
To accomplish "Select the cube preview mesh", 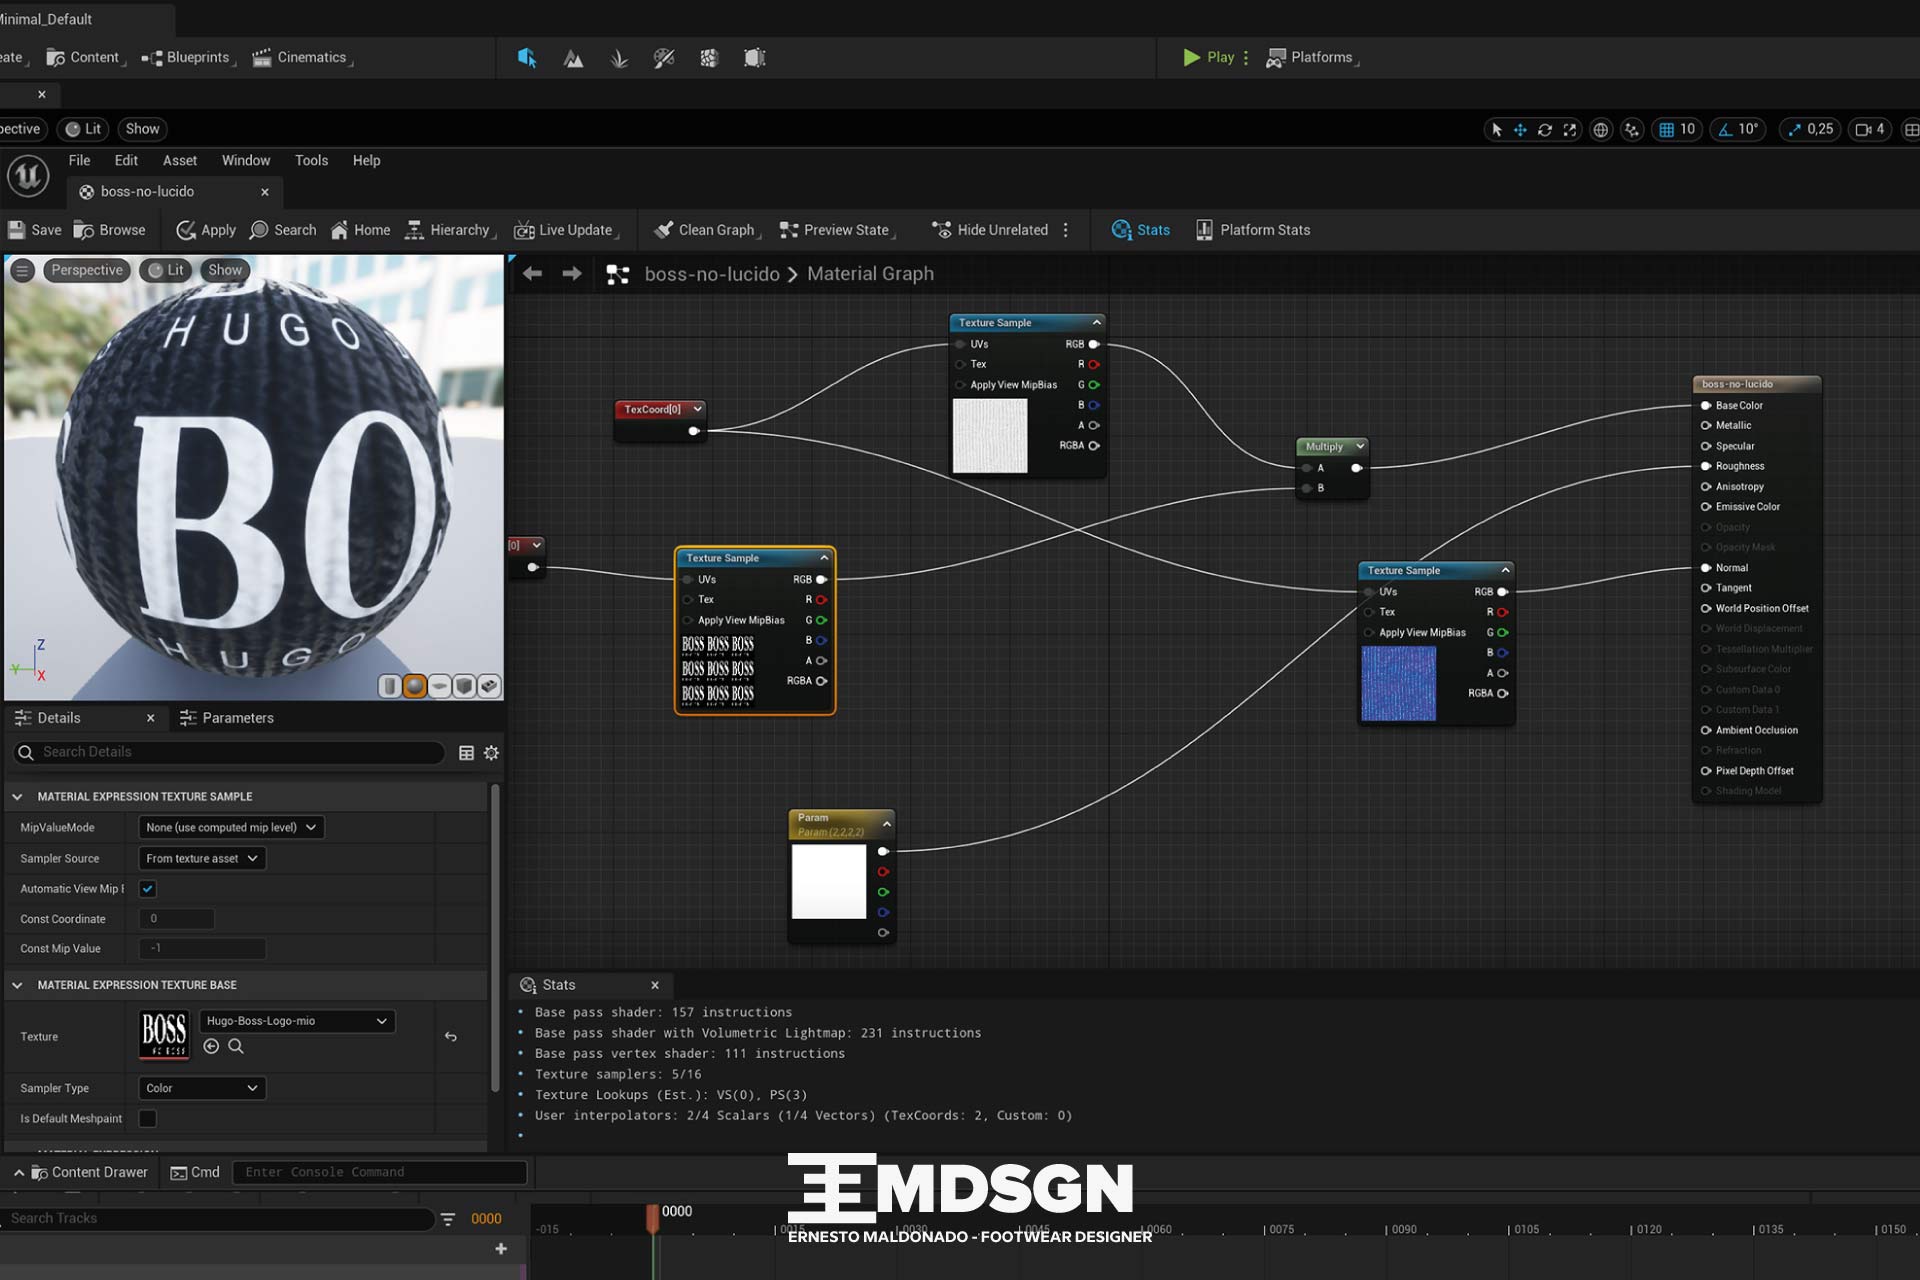I will (x=464, y=686).
